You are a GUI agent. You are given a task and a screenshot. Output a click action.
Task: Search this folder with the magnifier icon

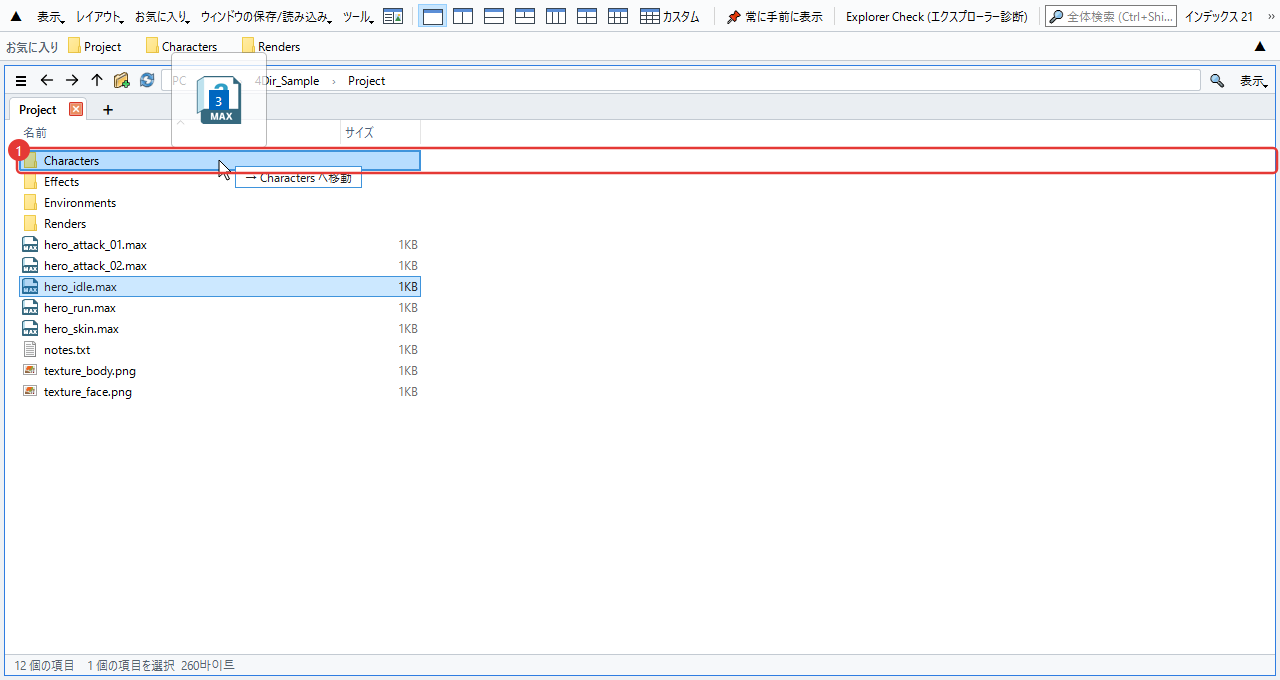click(1217, 81)
